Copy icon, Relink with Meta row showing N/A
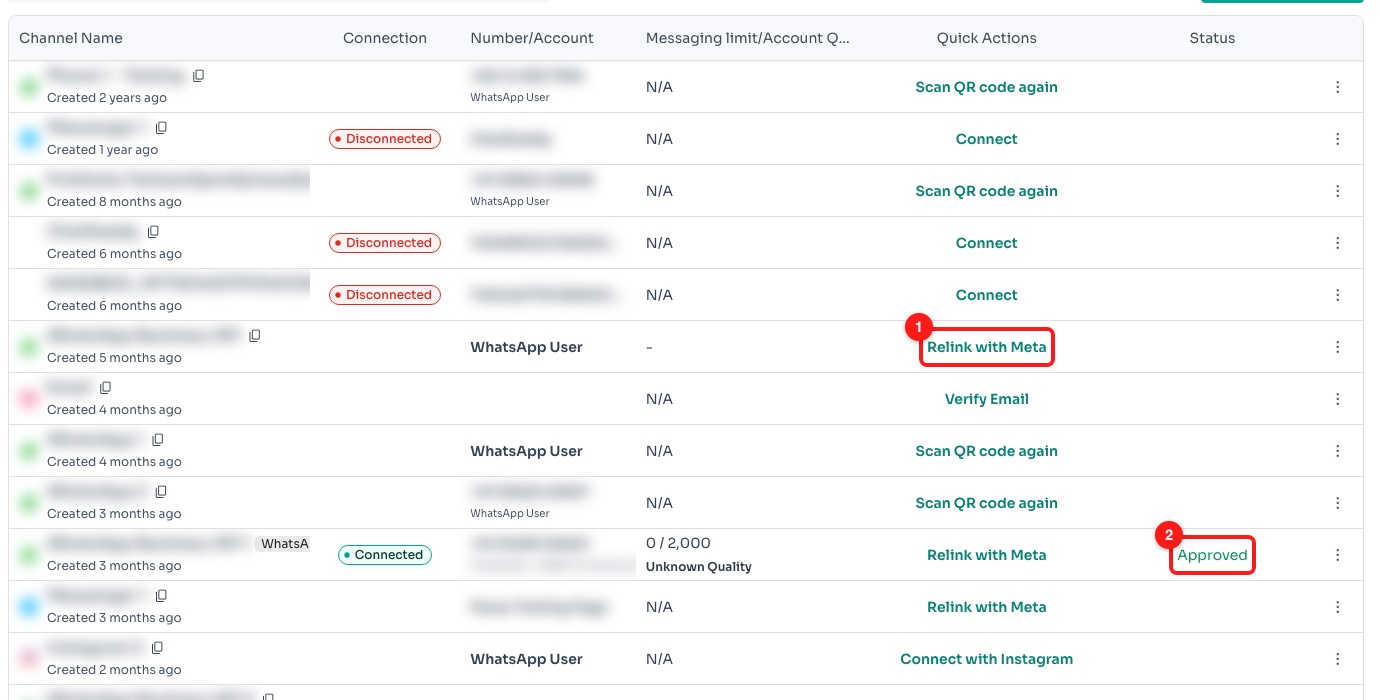The height and width of the screenshot is (700, 1380). 162,596
